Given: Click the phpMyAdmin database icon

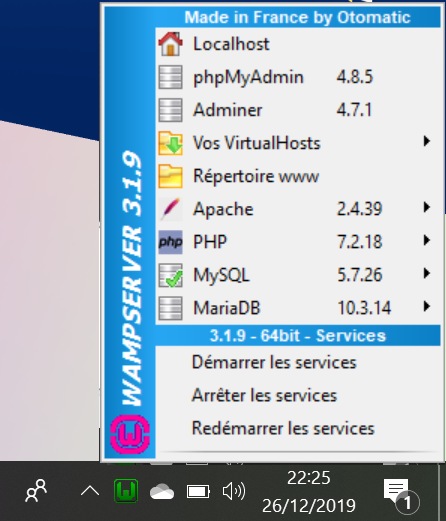Looking at the screenshot, I should [170, 77].
